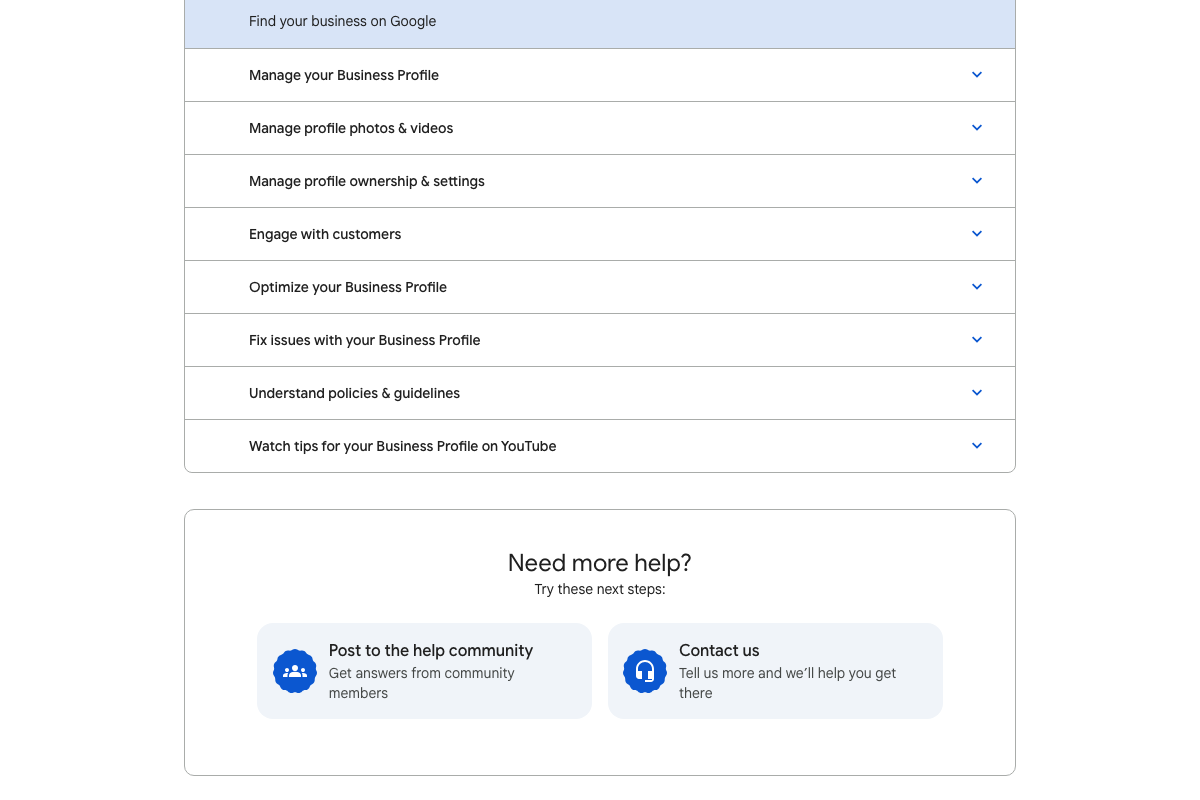The height and width of the screenshot is (800, 1200).
Task: Select Engage with customers title
Action: [325, 234]
